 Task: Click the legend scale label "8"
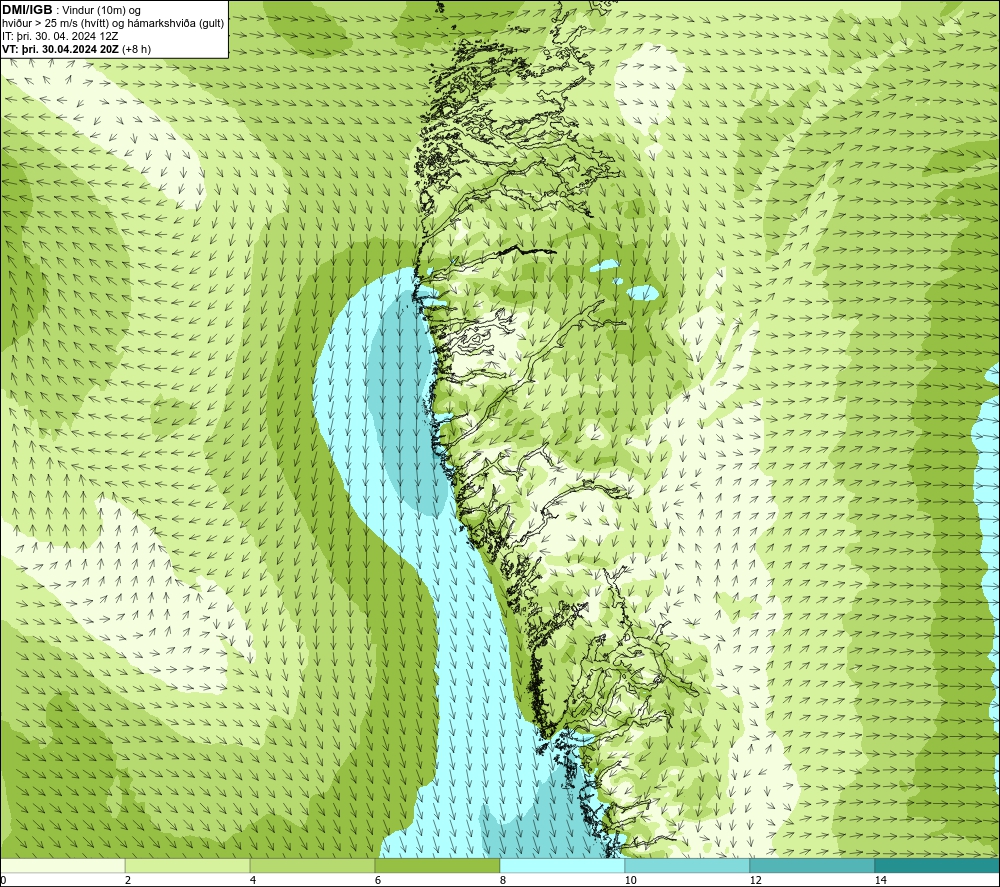[503, 880]
